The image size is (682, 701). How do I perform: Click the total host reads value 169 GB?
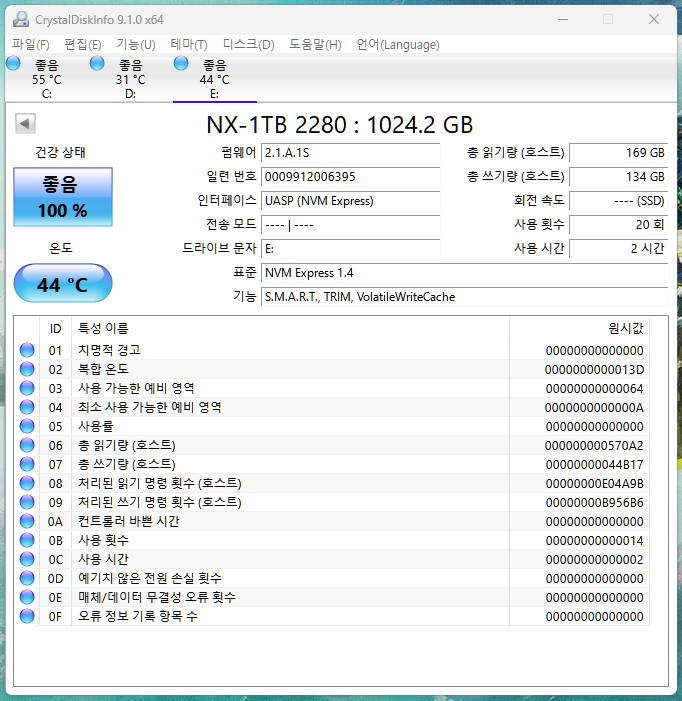coord(619,152)
